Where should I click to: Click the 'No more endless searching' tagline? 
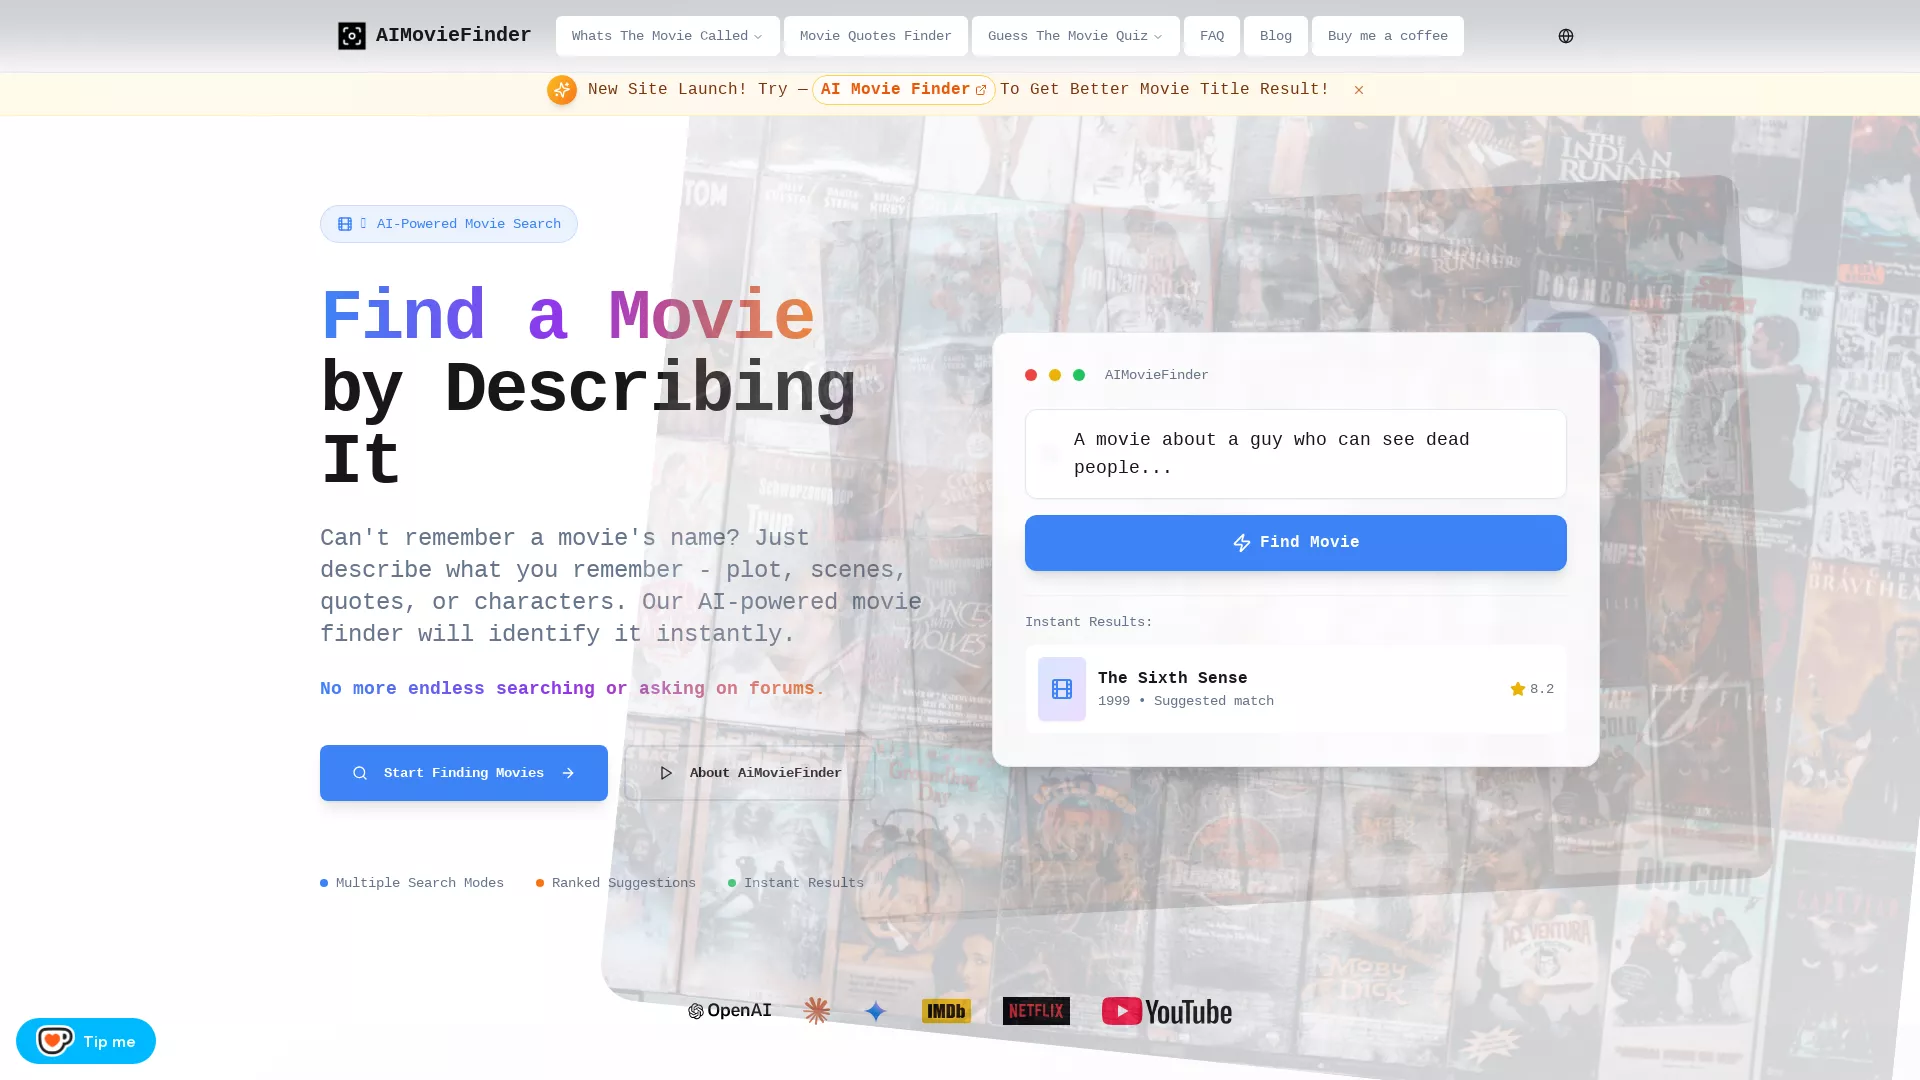pyautogui.click(x=572, y=689)
